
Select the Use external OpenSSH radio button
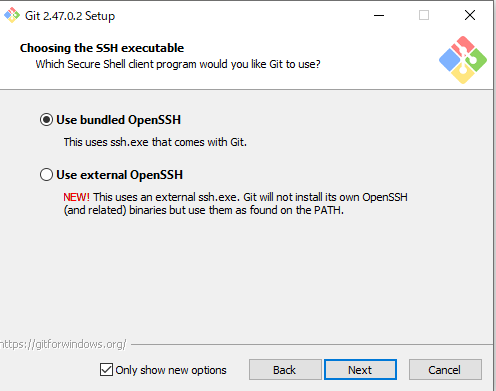tap(46, 175)
